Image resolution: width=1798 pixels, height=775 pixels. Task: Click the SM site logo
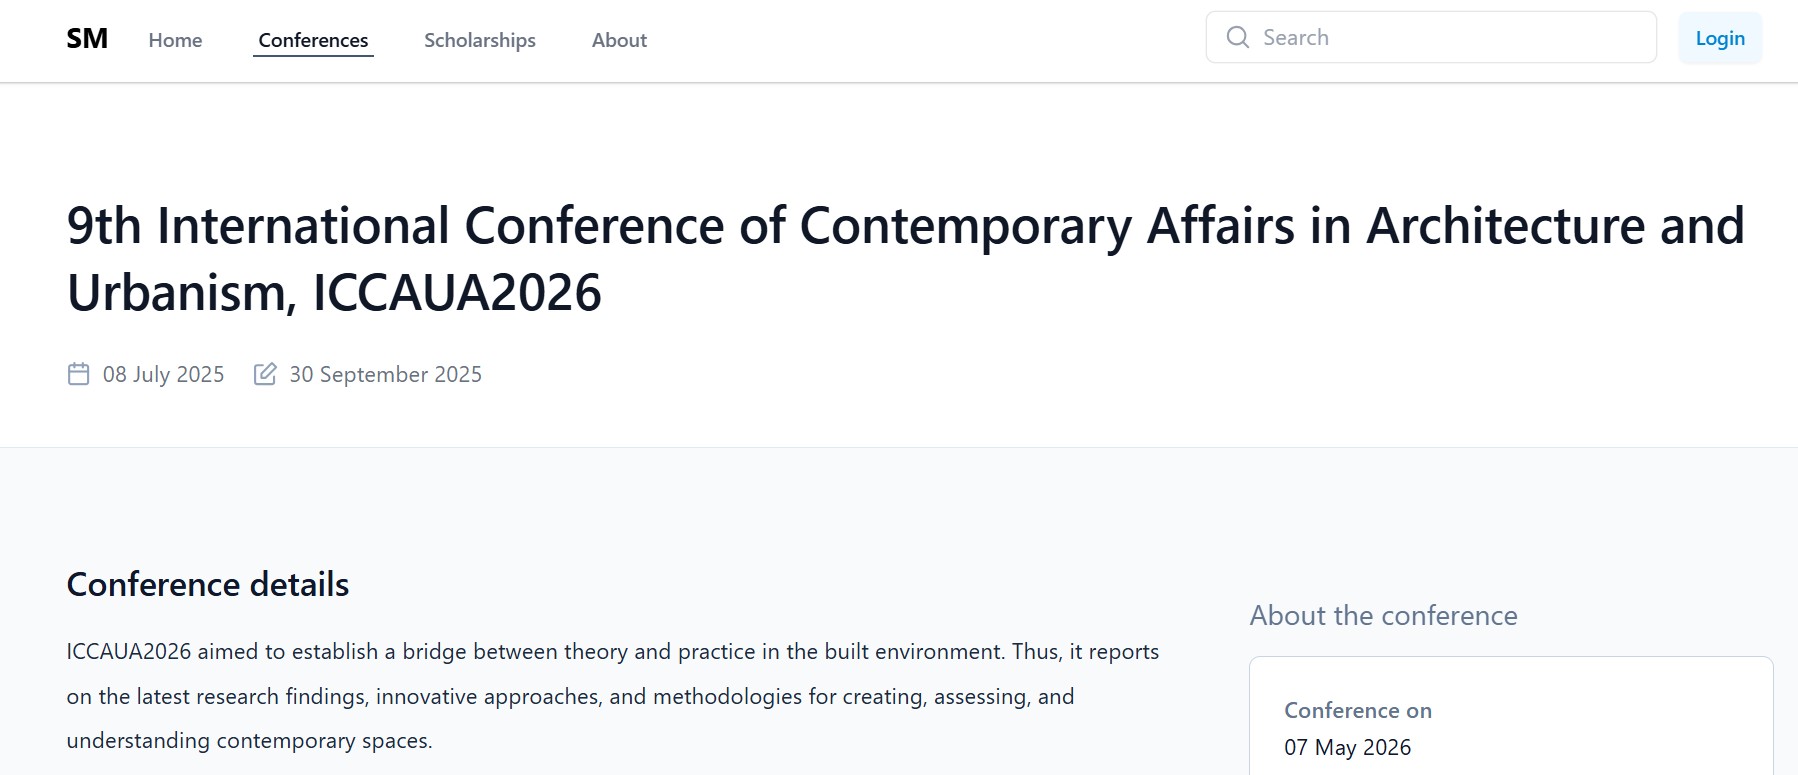(x=87, y=39)
